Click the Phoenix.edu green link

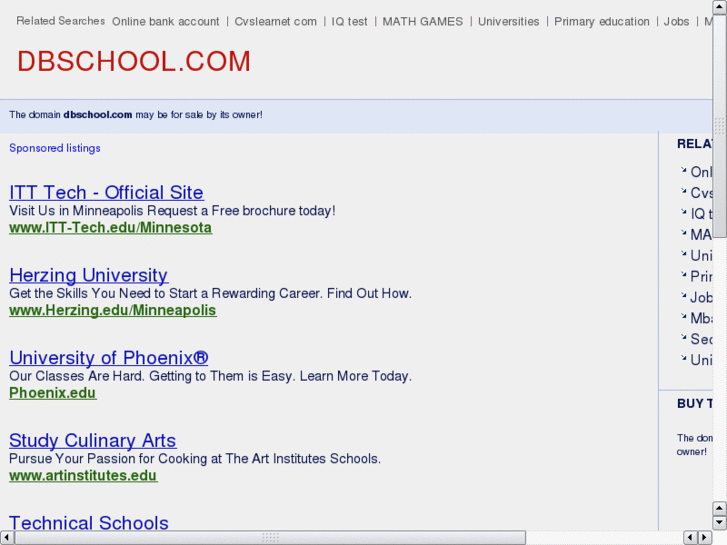pyautogui.click(x=52, y=393)
